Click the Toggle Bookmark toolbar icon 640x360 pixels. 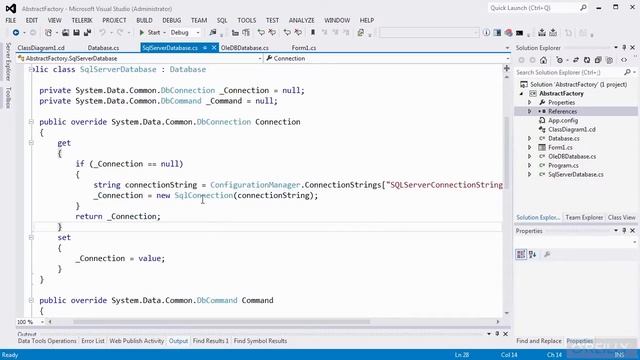pyautogui.click(x=313, y=32)
